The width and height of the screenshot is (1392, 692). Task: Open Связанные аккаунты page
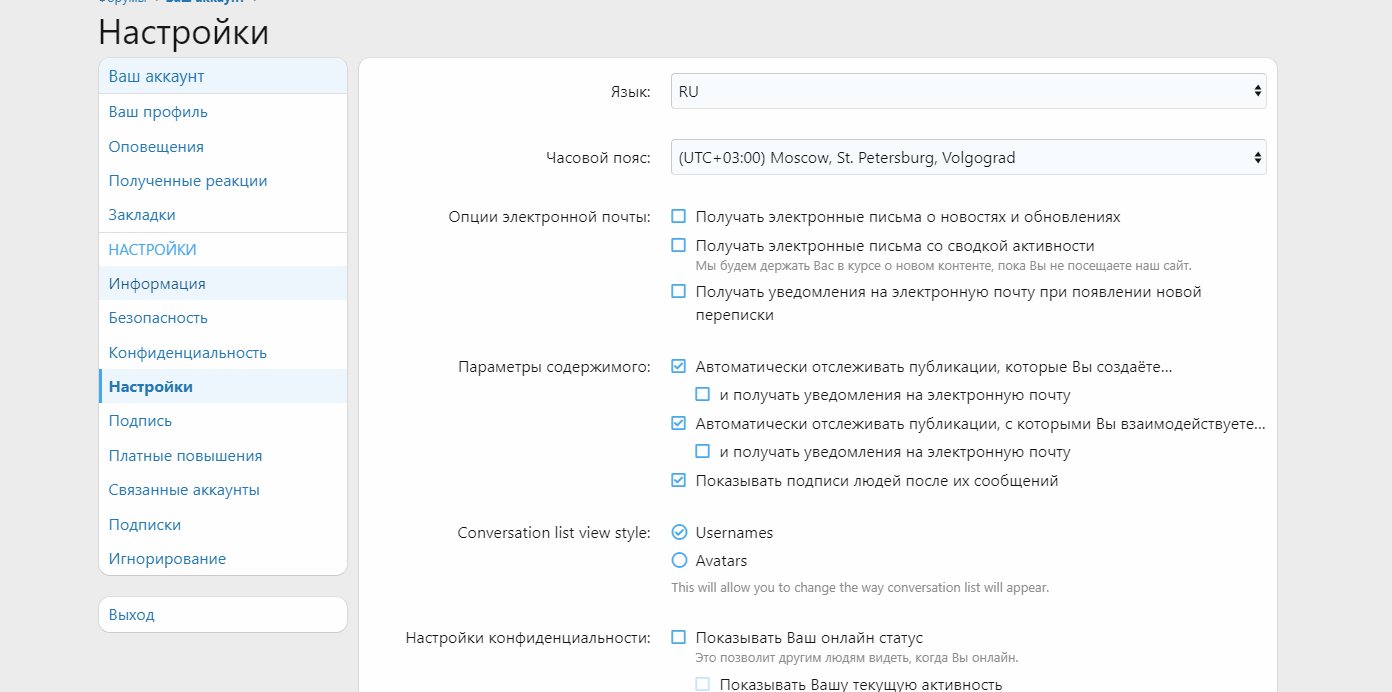click(184, 490)
